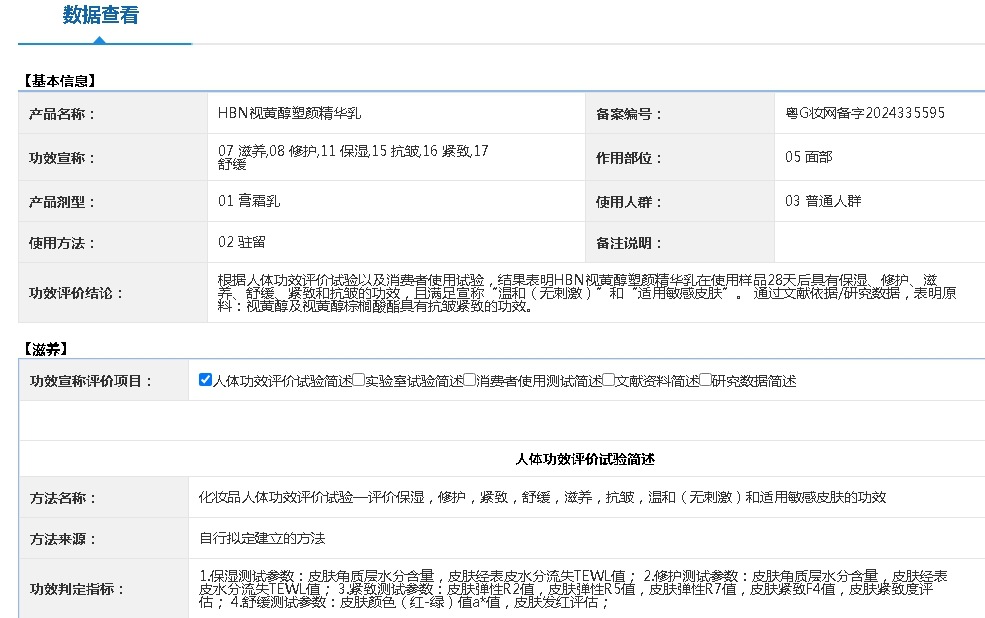Viewport: 985px width, 618px height.
Task: Click the 方法名称 description text
Action: (542, 497)
